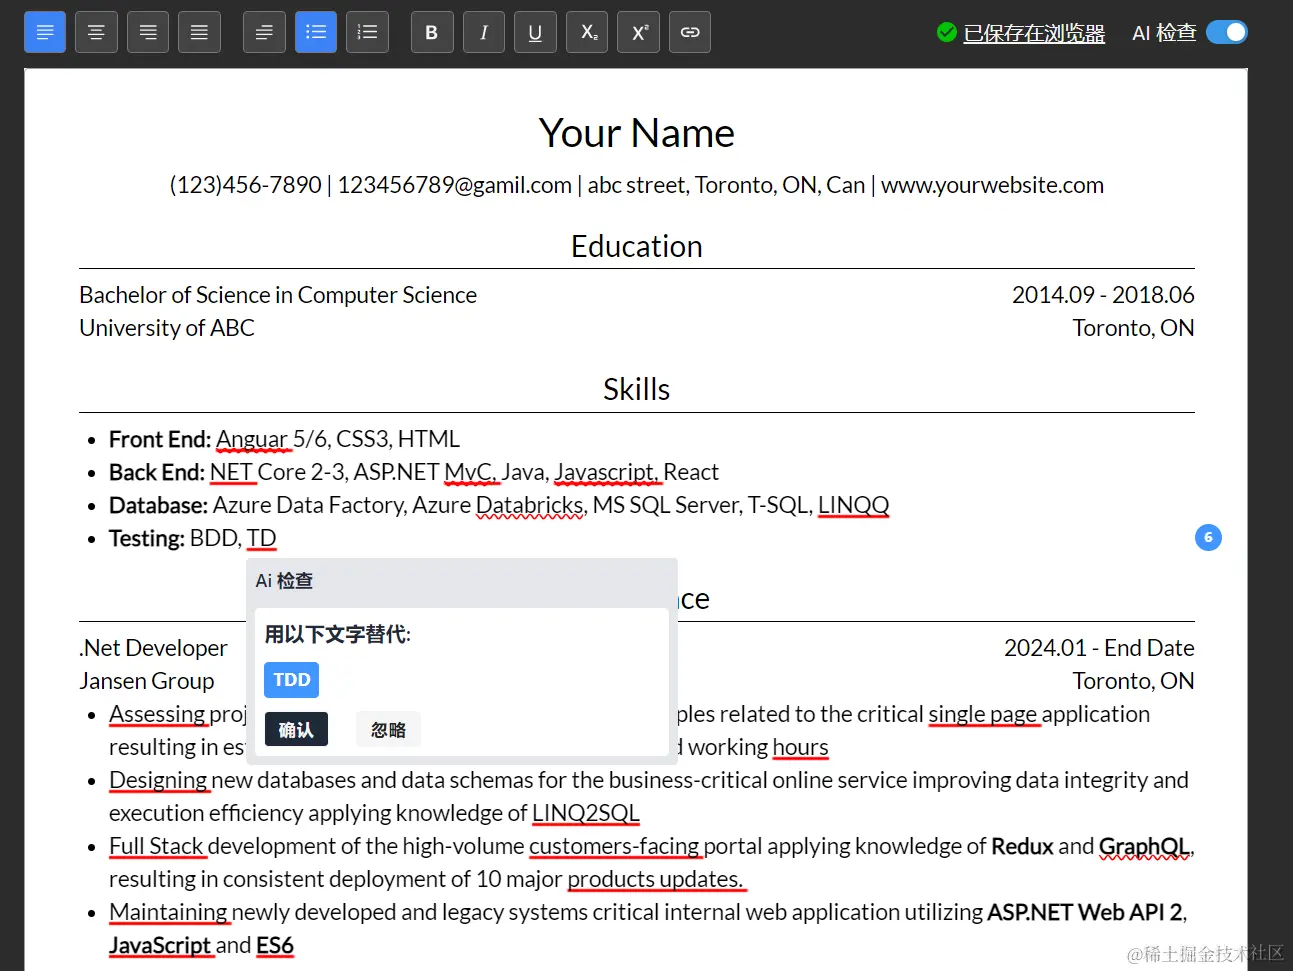1293x971 pixels.
Task: Click the underlined phrase Full Stack
Action: (x=156, y=846)
